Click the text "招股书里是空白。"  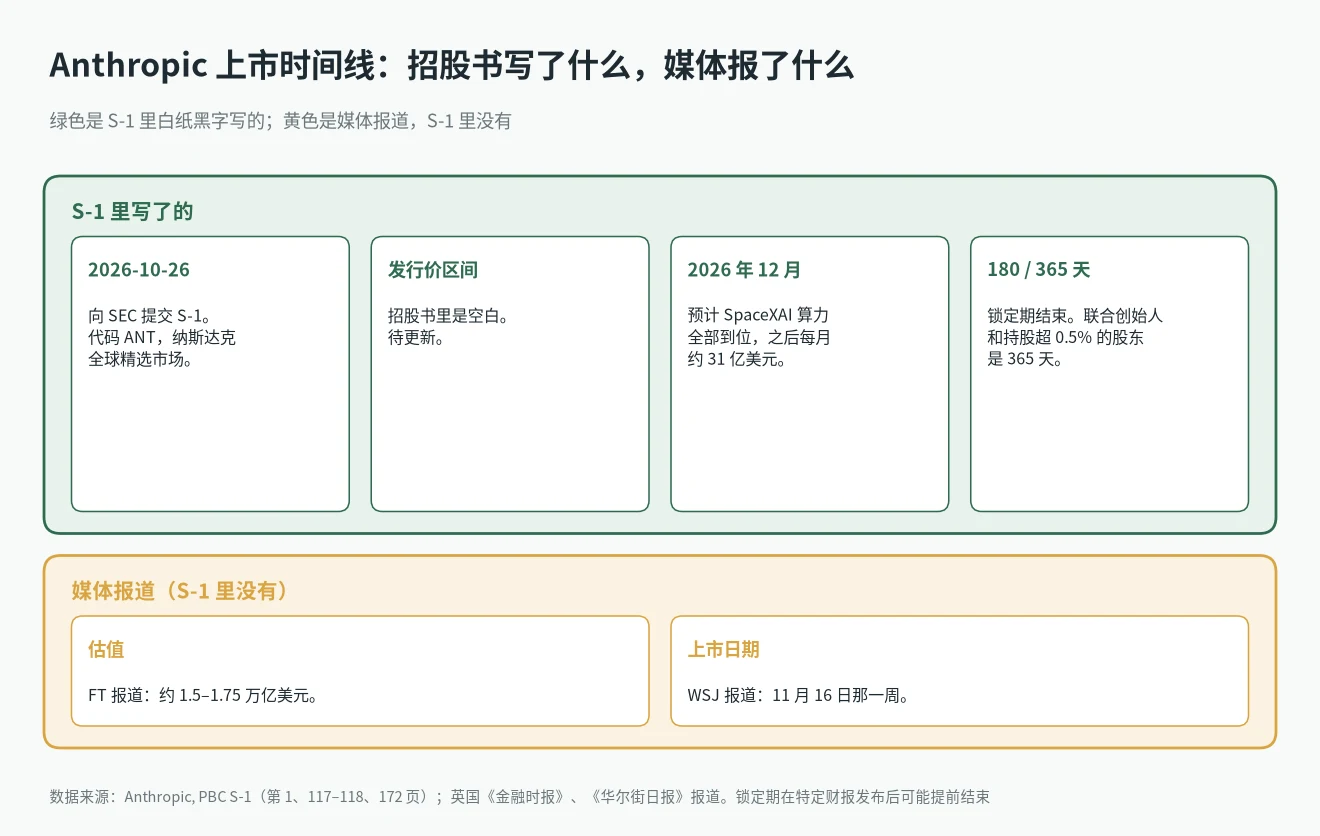pyautogui.click(x=449, y=316)
